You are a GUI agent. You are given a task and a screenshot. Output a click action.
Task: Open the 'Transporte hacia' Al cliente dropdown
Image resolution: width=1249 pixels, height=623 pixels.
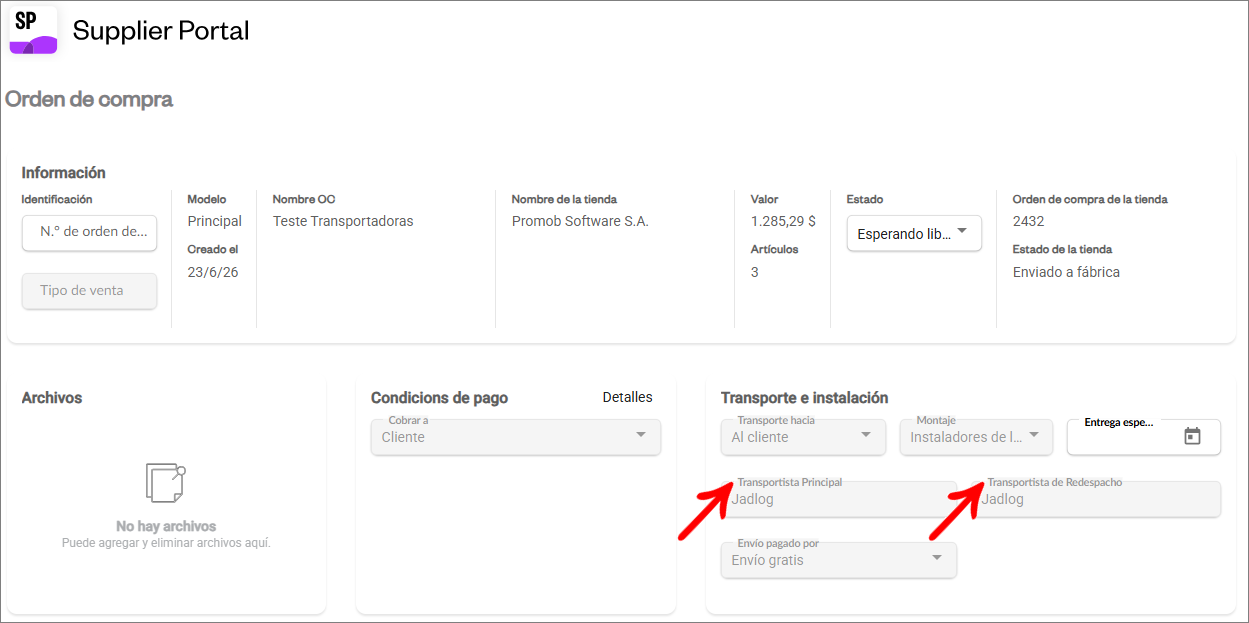tap(803, 437)
